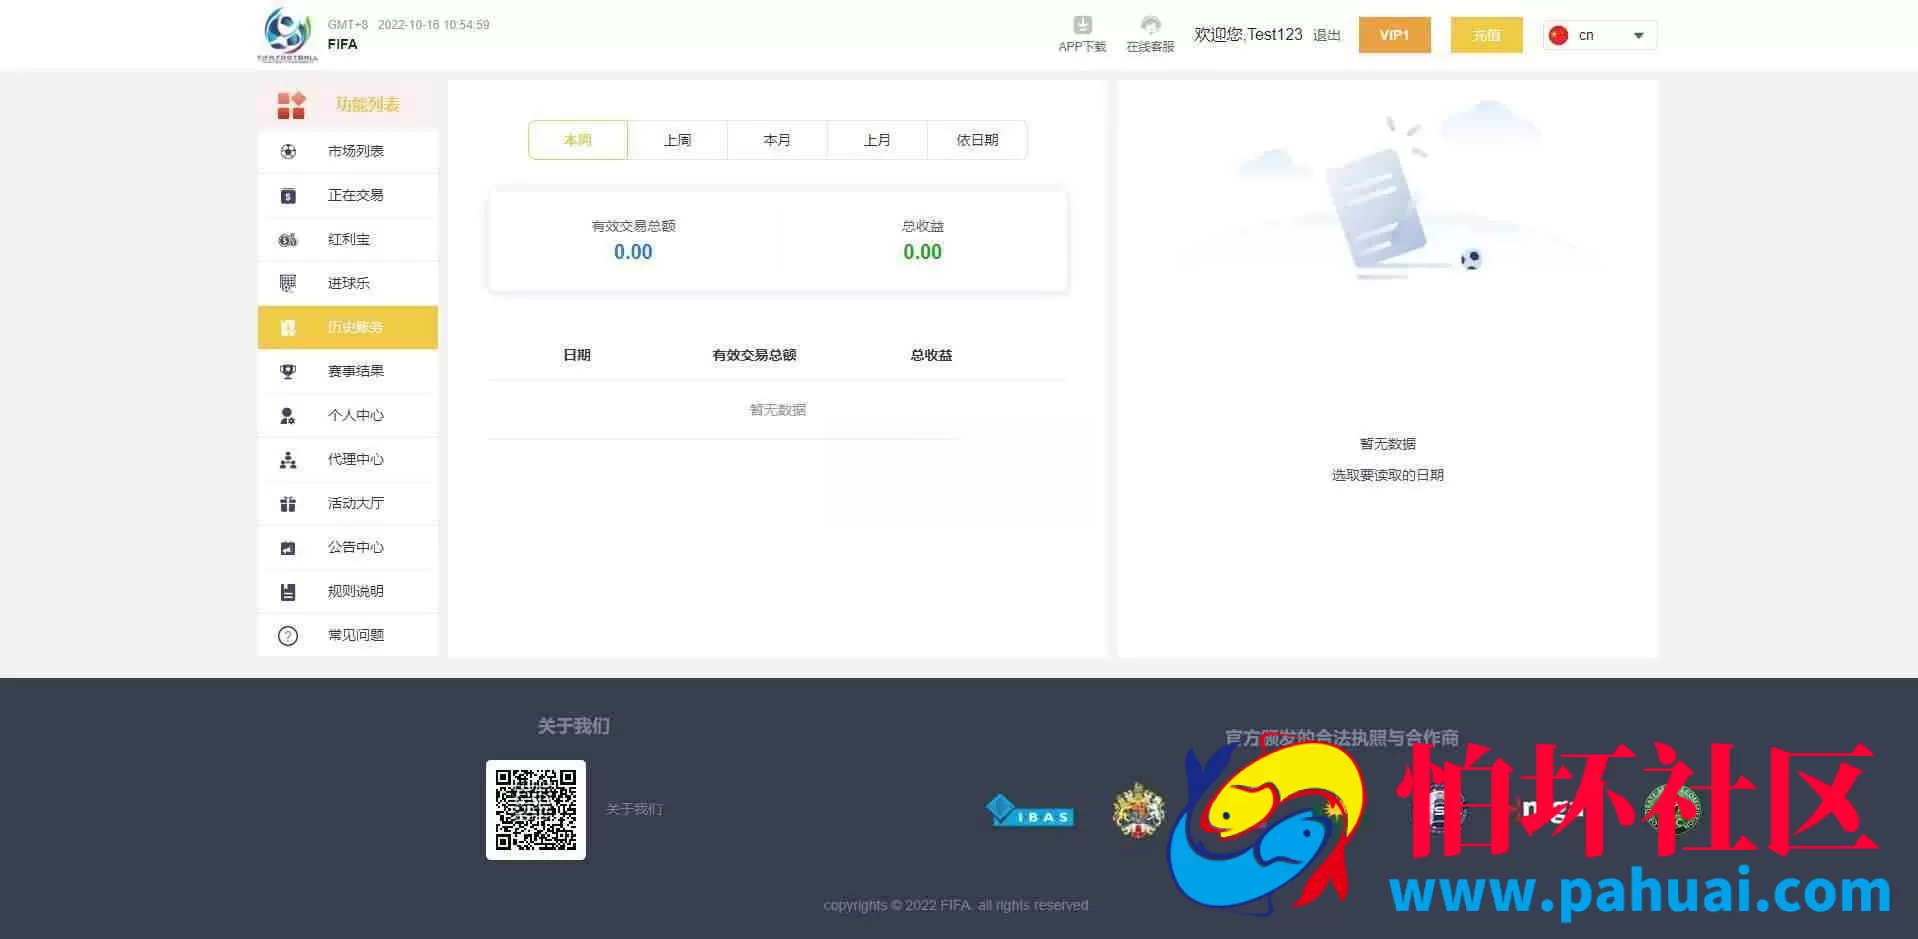The height and width of the screenshot is (939, 1918).
Task: Switch to the 上月 tab
Action: [x=878, y=140]
